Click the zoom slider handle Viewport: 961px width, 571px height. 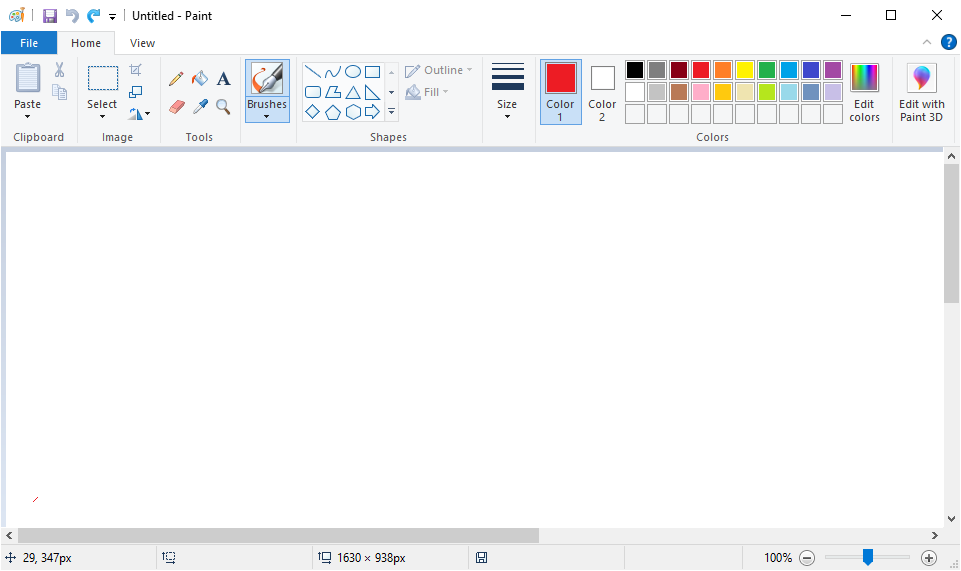click(868, 557)
